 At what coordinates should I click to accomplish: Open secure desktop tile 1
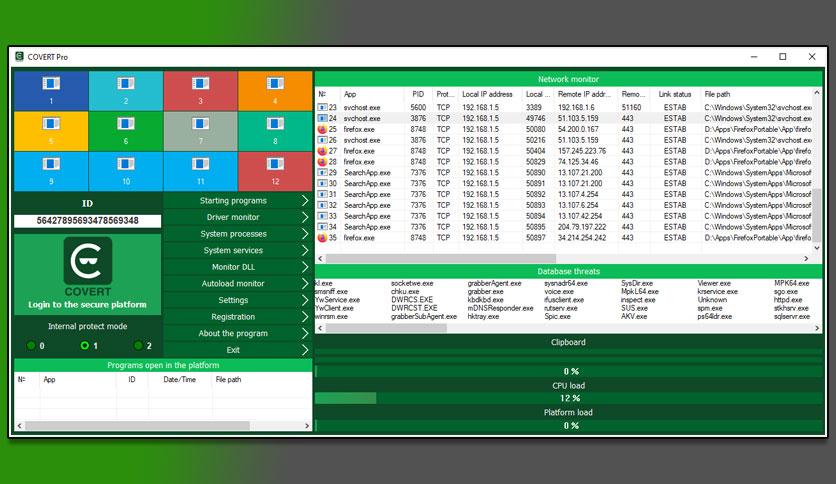pos(51,91)
